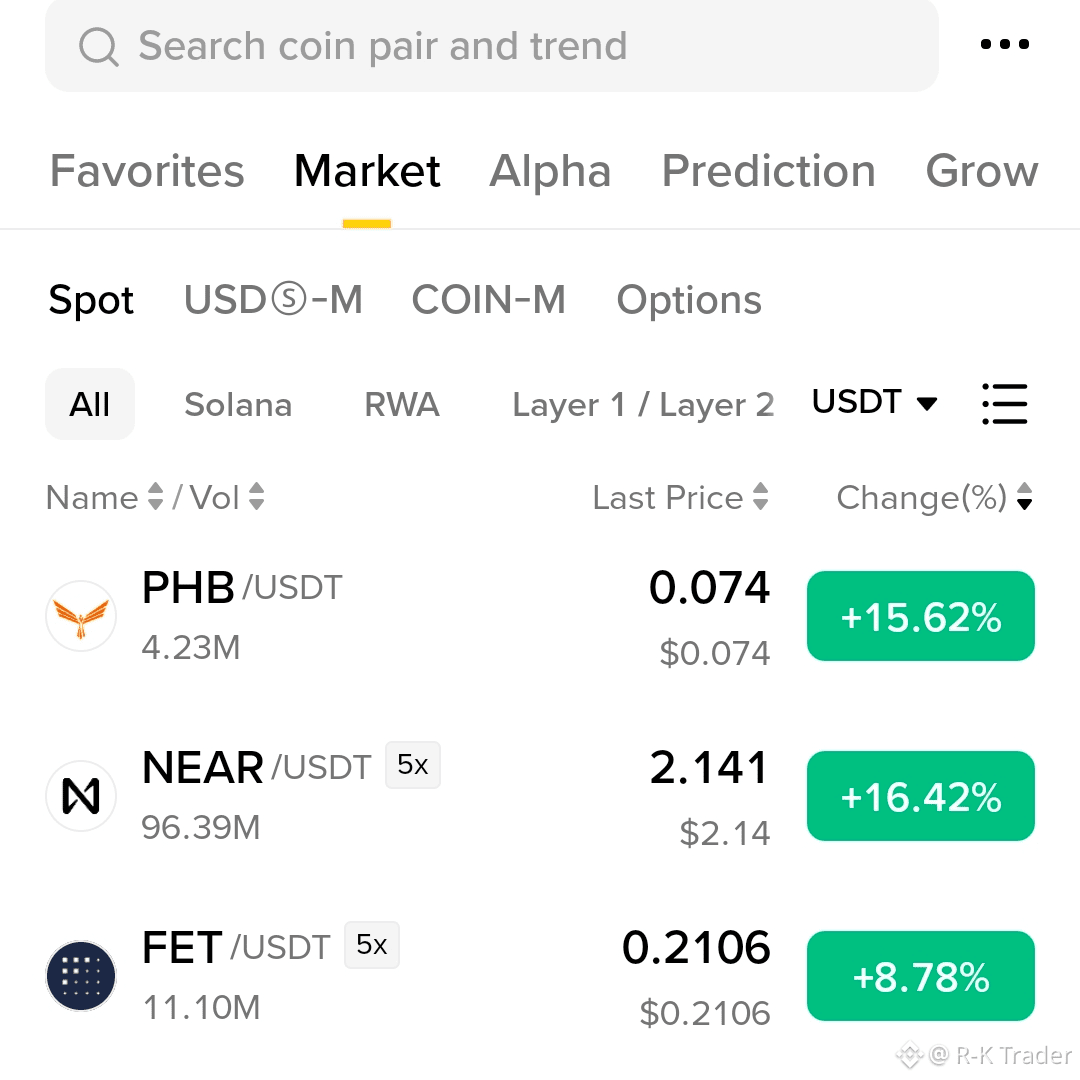The height and width of the screenshot is (1080, 1080).
Task: Switch to the Favorites tab
Action: click(x=147, y=171)
